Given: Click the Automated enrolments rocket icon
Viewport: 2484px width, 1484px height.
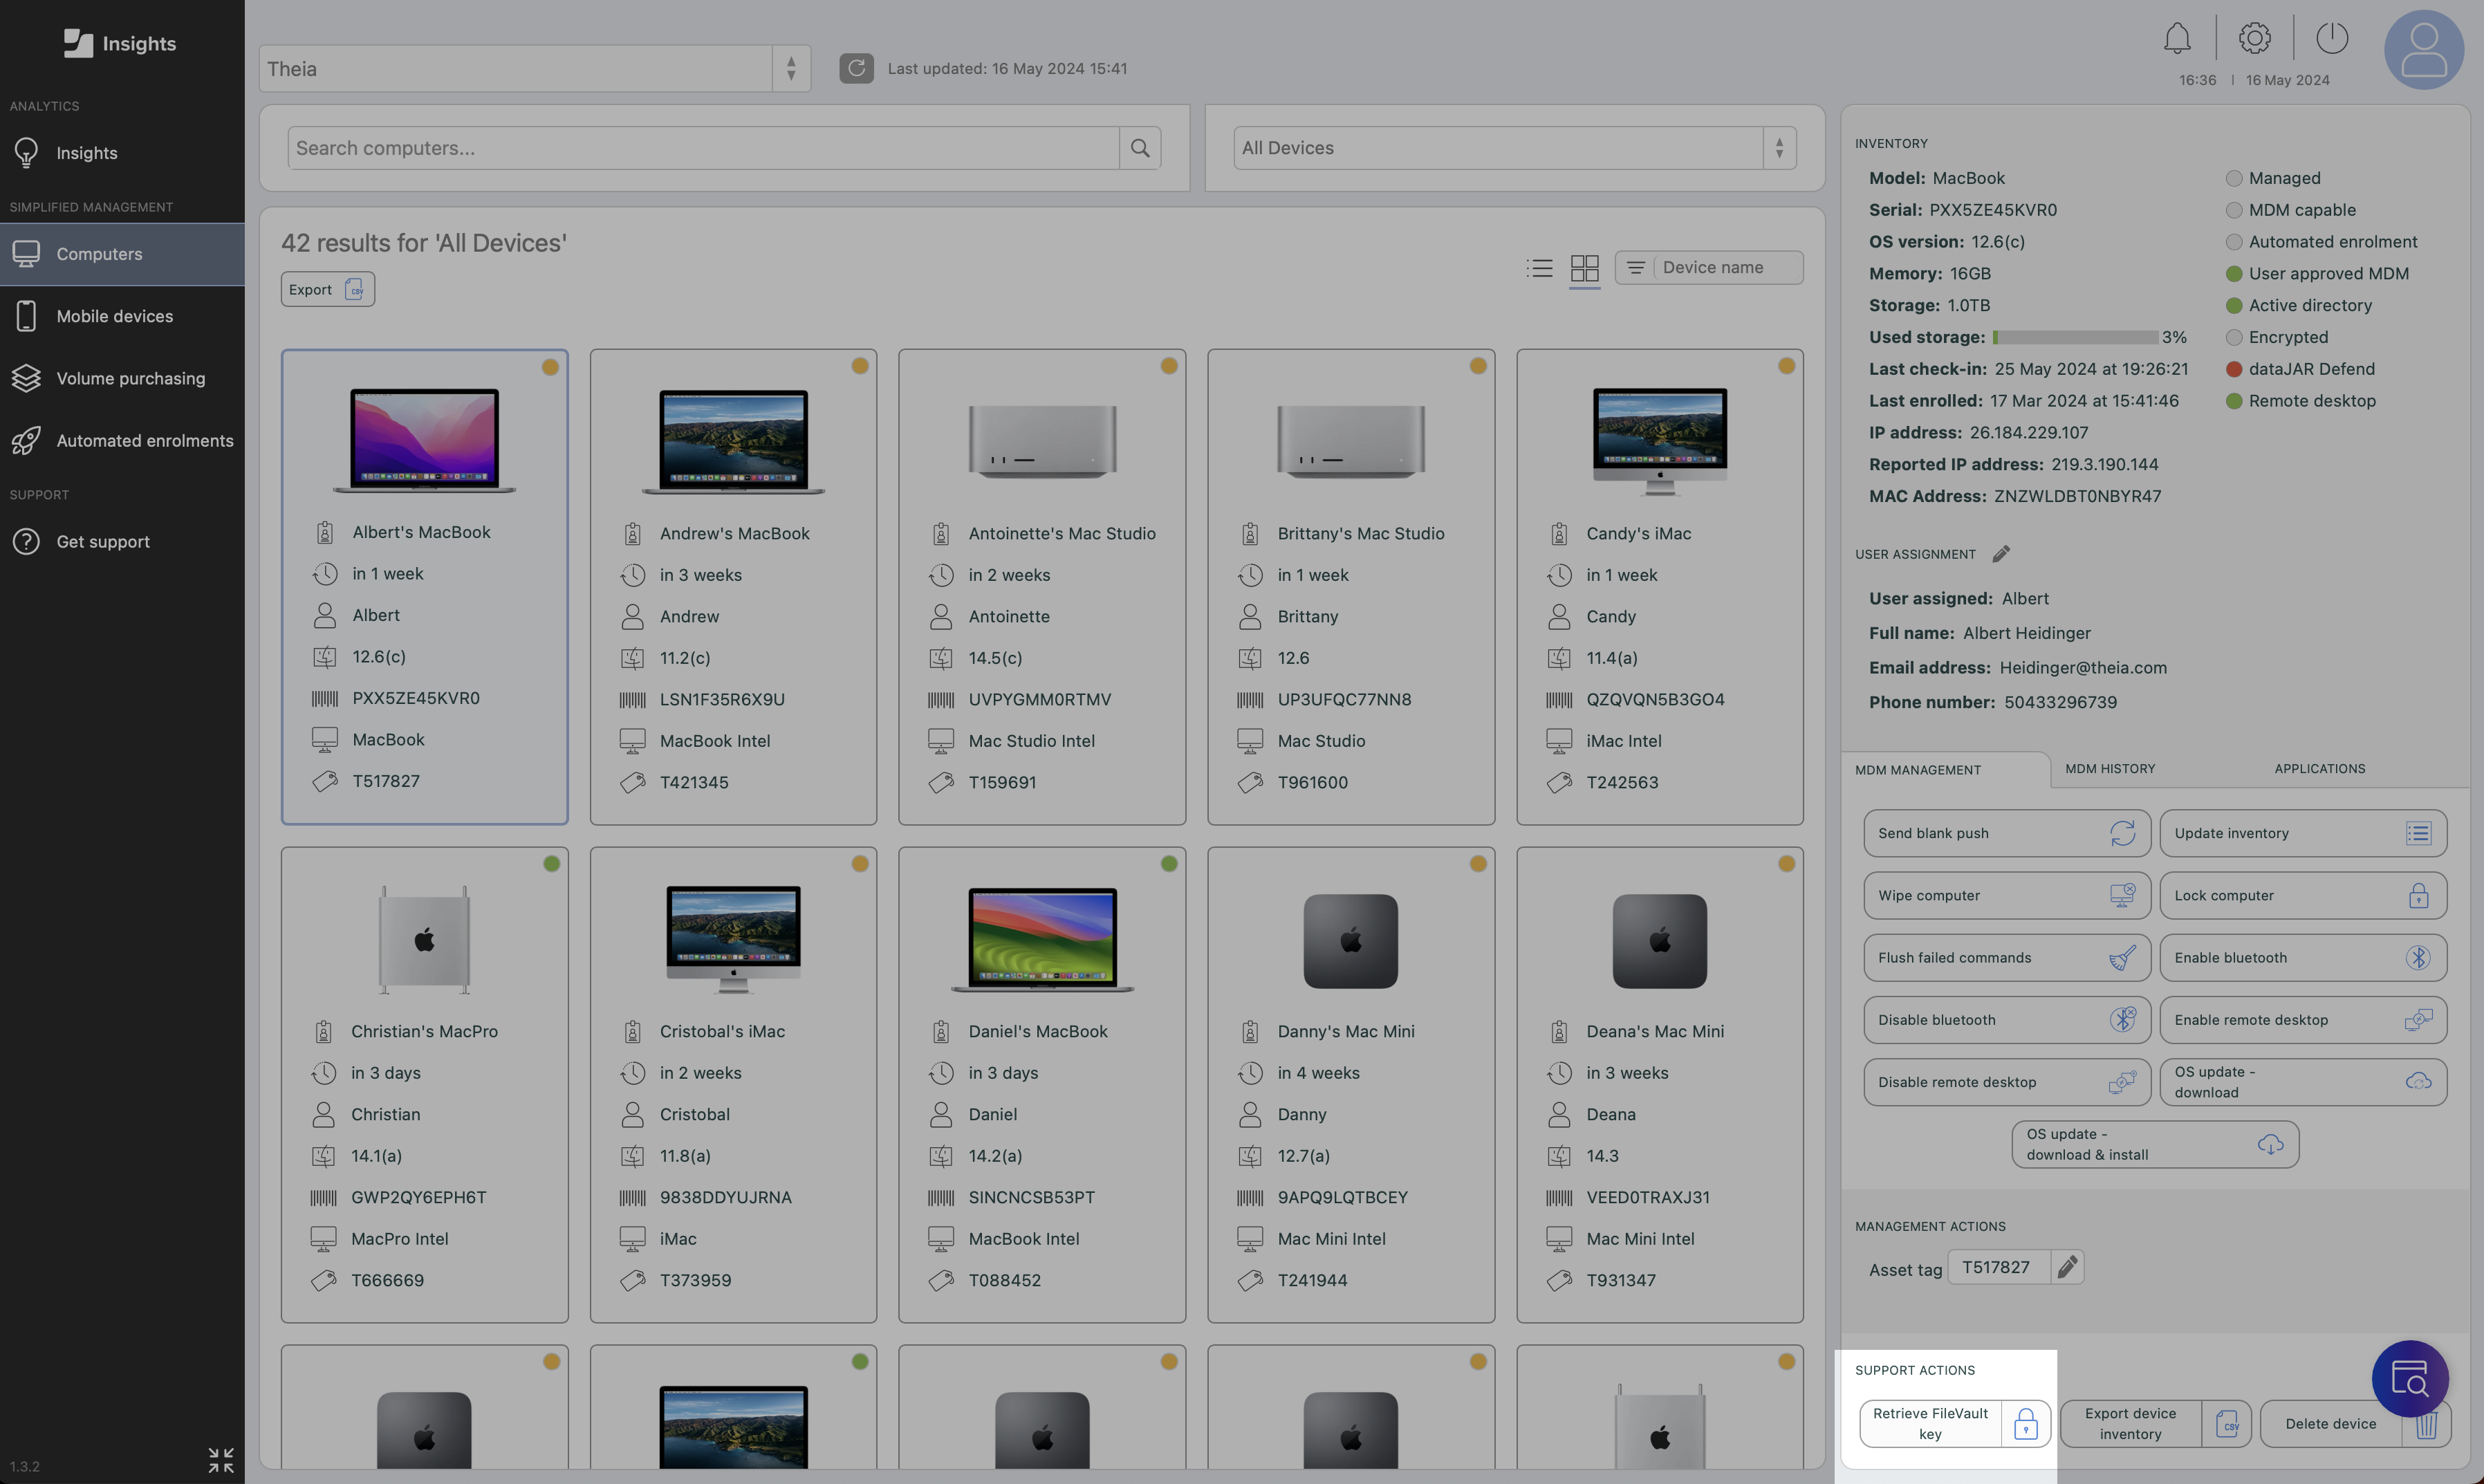Looking at the screenshot, I should click(26, 441).
